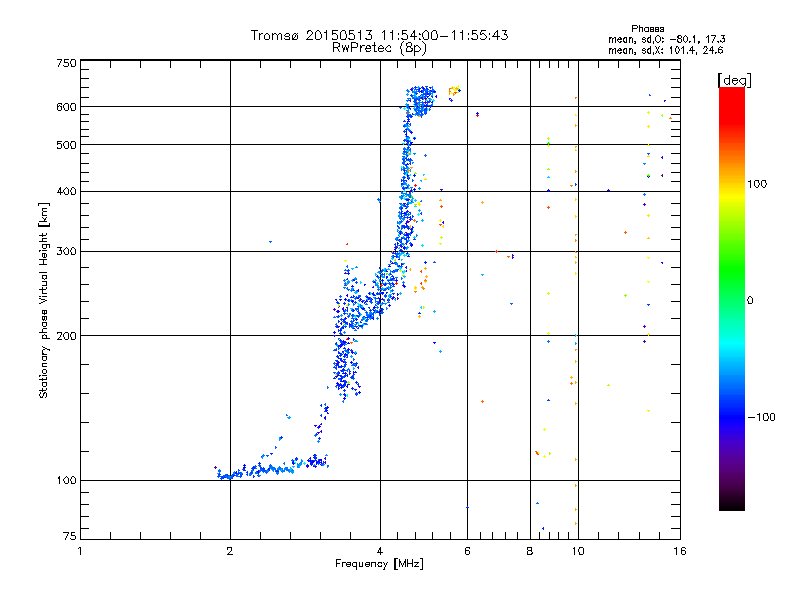Click the '-100' colorbar tick label
800x600 pixels.
pyautogui.click(x=762, y=417)
